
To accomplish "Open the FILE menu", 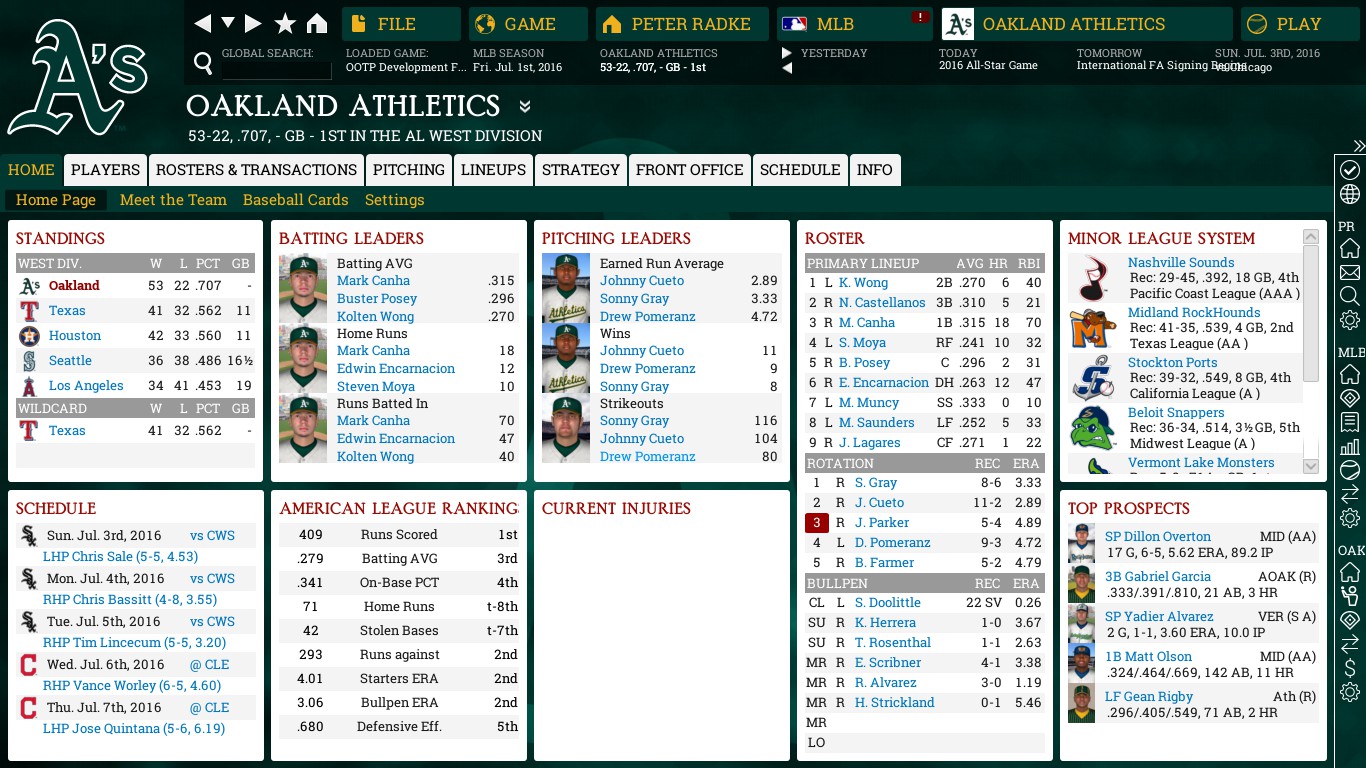I will click(401, 24).
